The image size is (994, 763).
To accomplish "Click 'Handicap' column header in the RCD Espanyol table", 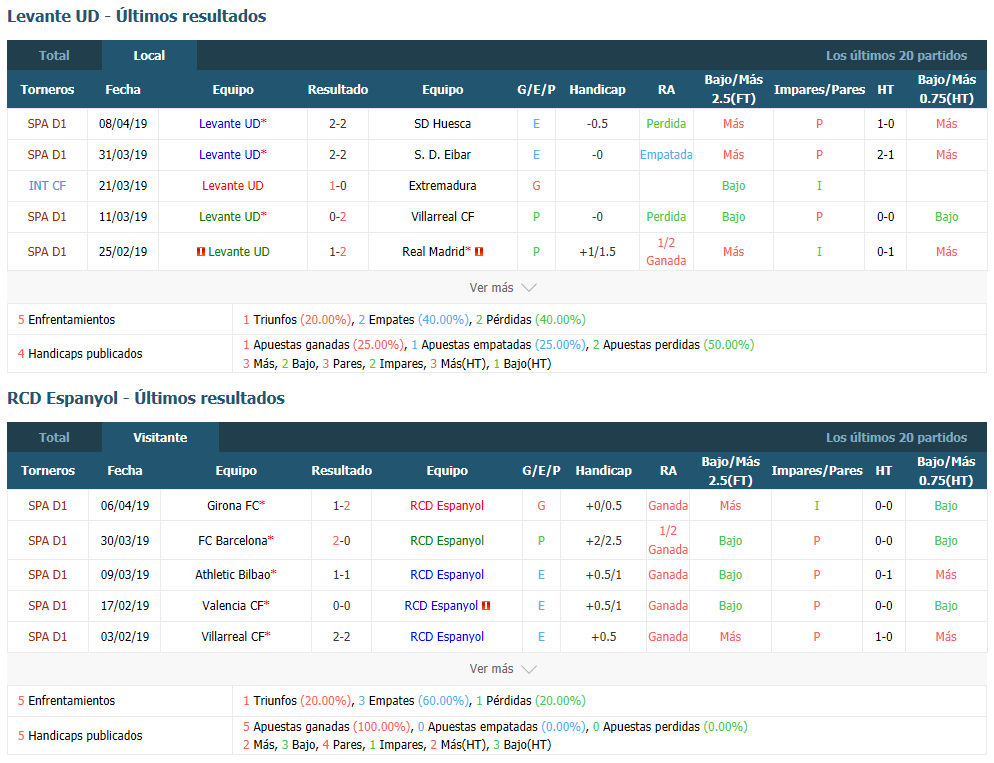I will click(x=604, y=470).
